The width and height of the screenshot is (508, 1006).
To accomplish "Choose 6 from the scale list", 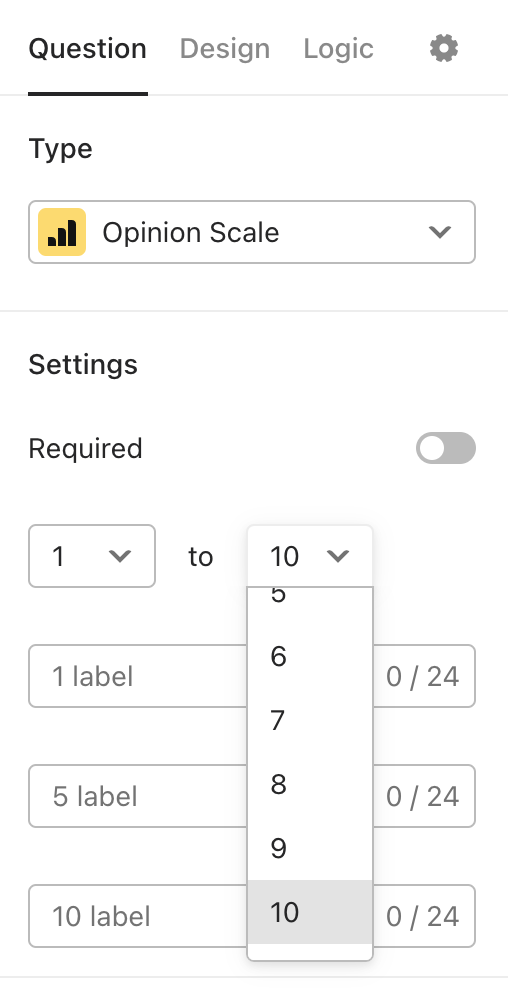I will 310,656.
